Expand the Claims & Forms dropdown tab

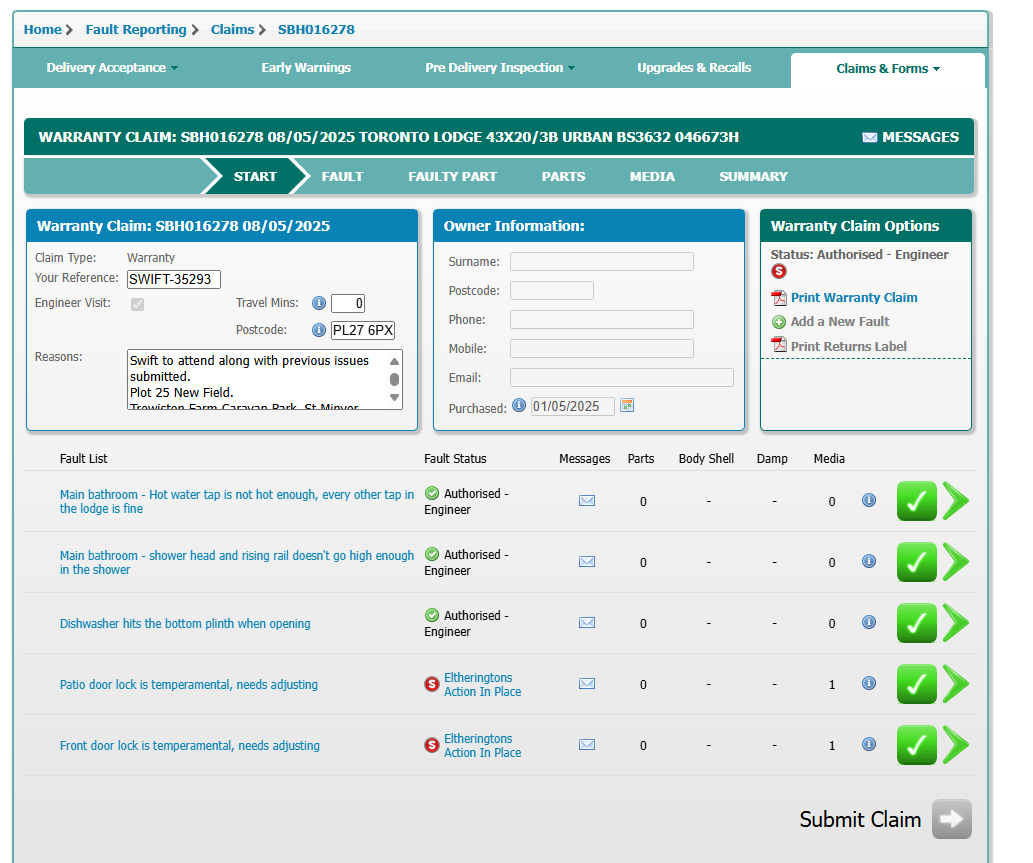point(888,69)
